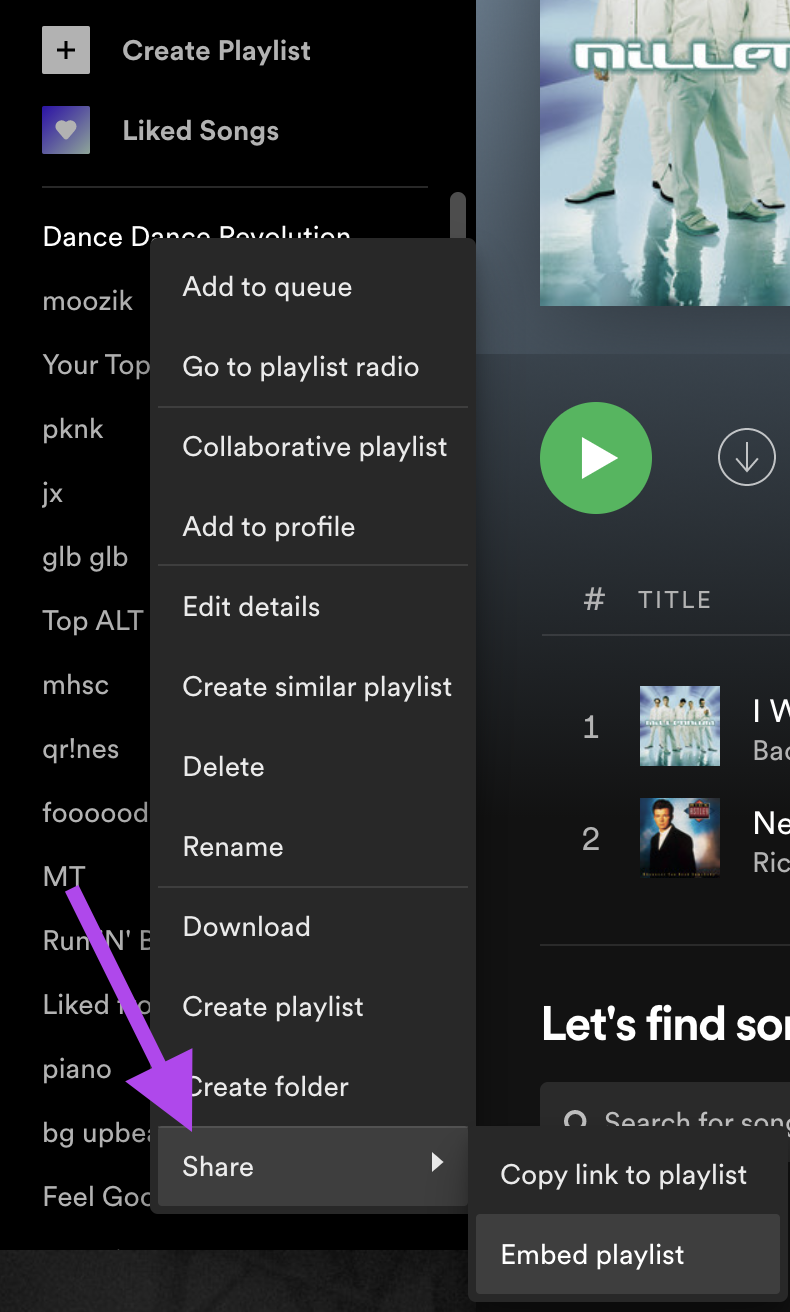The width and height of the screenshot is (790, 1312).
Task: Click the download arrow circle icon
Action: (x=747, y=457)
